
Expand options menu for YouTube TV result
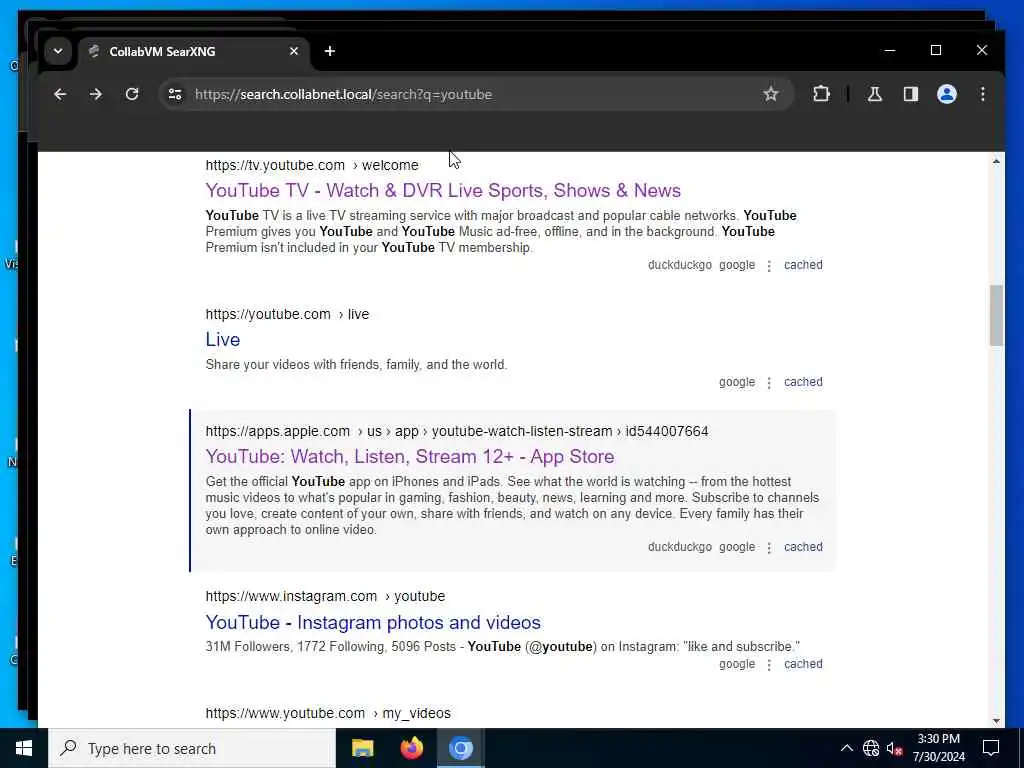(769, 266)
